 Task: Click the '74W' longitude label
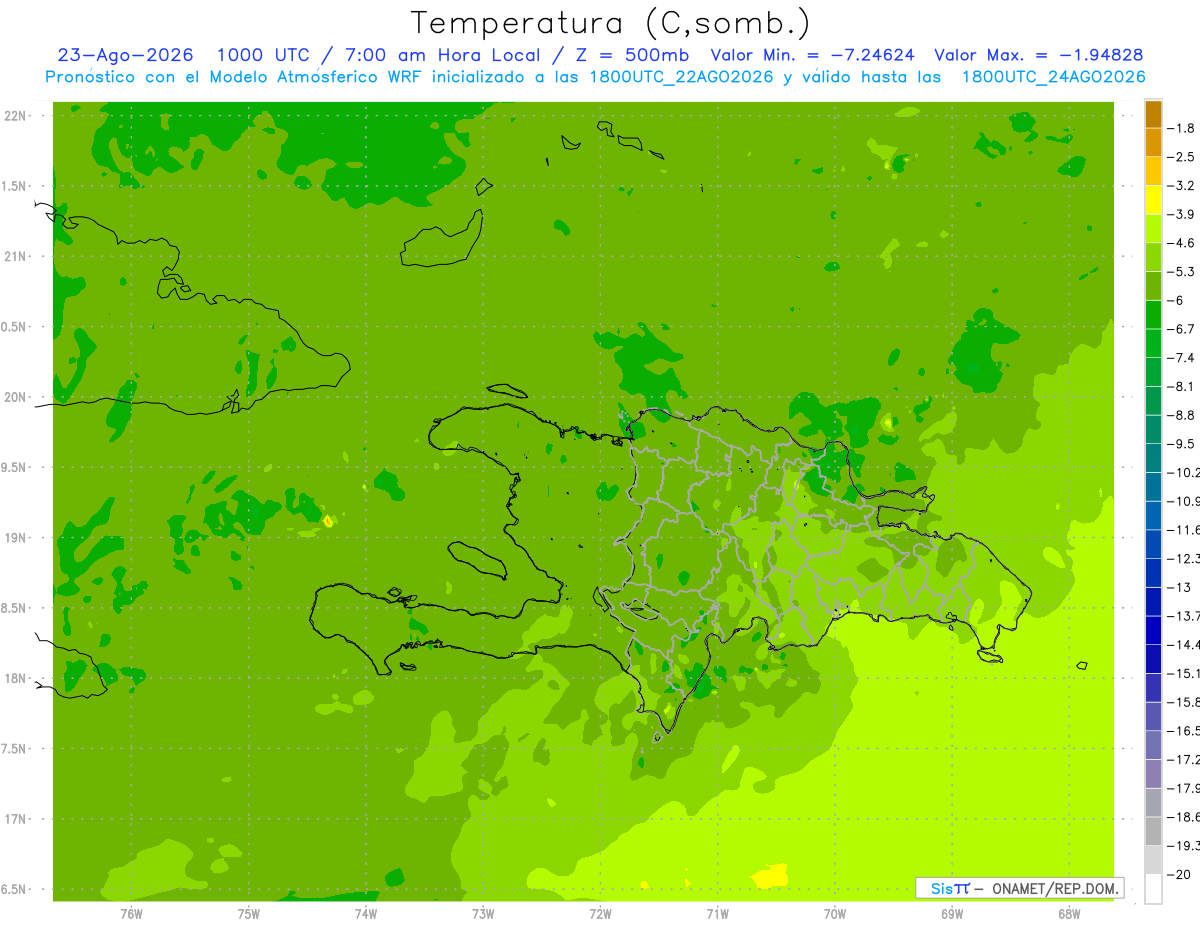click(366, 914)
